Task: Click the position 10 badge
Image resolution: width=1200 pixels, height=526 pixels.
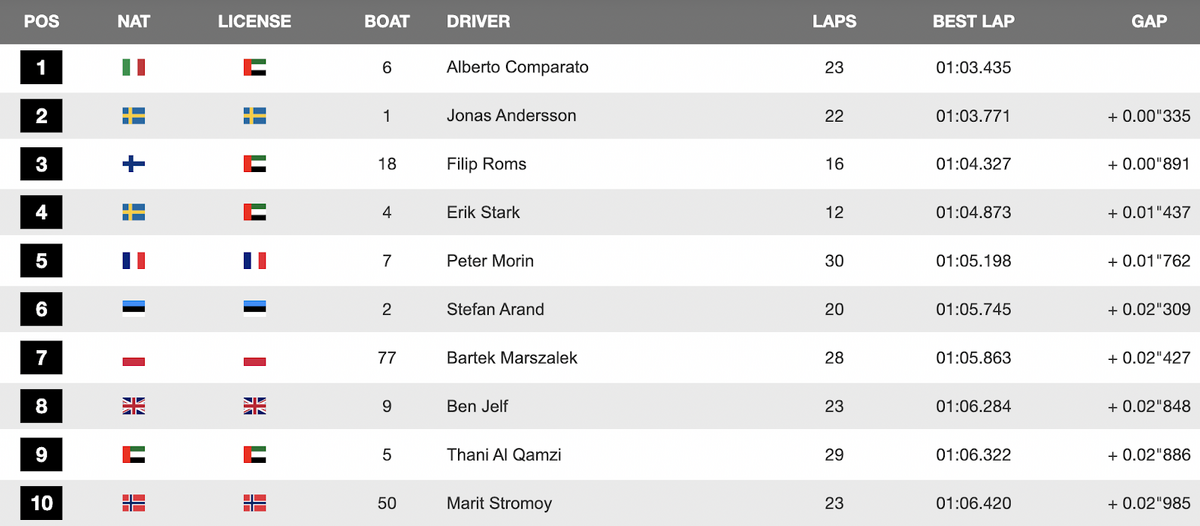Action: coord(41,503)
